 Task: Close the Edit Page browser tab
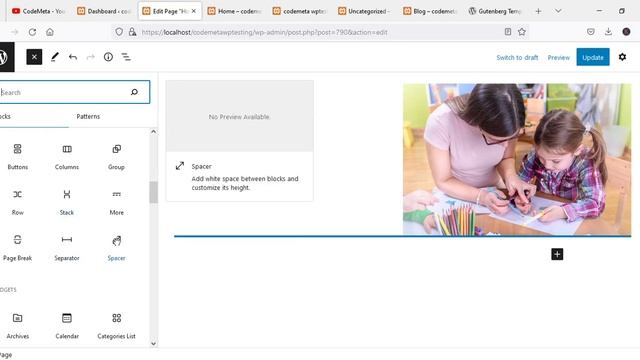(x=194, y=11)
